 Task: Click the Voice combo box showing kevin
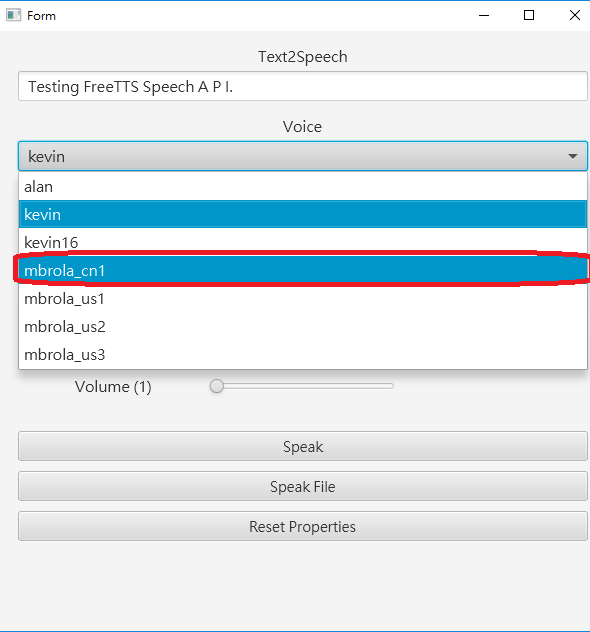303,156
